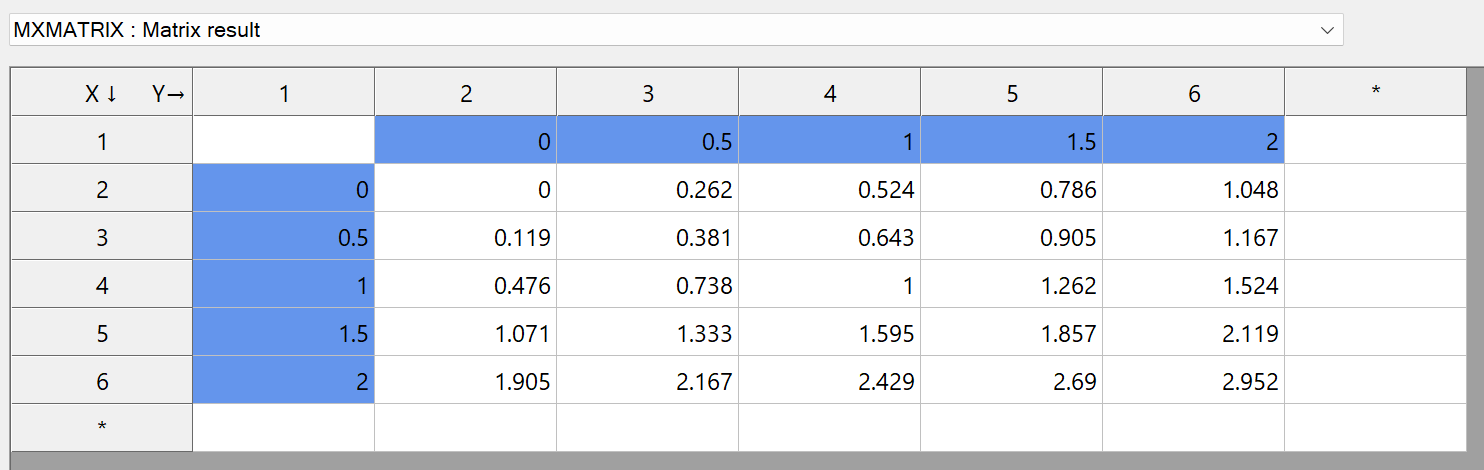
Task: Select row header 1
Action: point(102,141)
